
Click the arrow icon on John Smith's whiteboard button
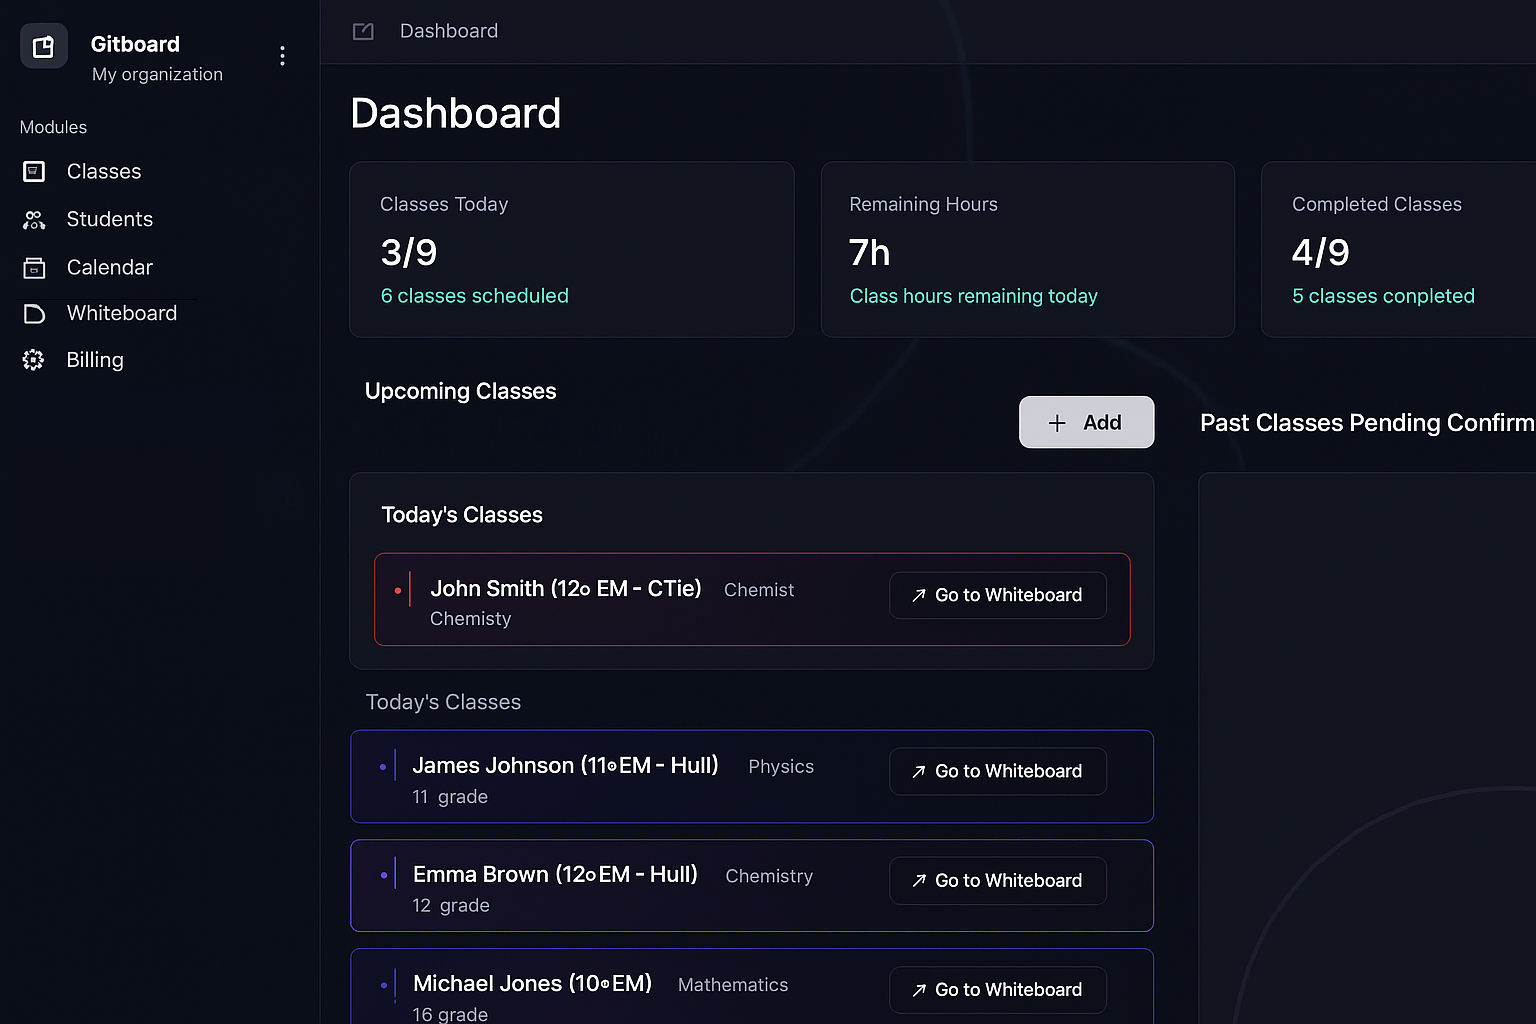coord(918,595)
